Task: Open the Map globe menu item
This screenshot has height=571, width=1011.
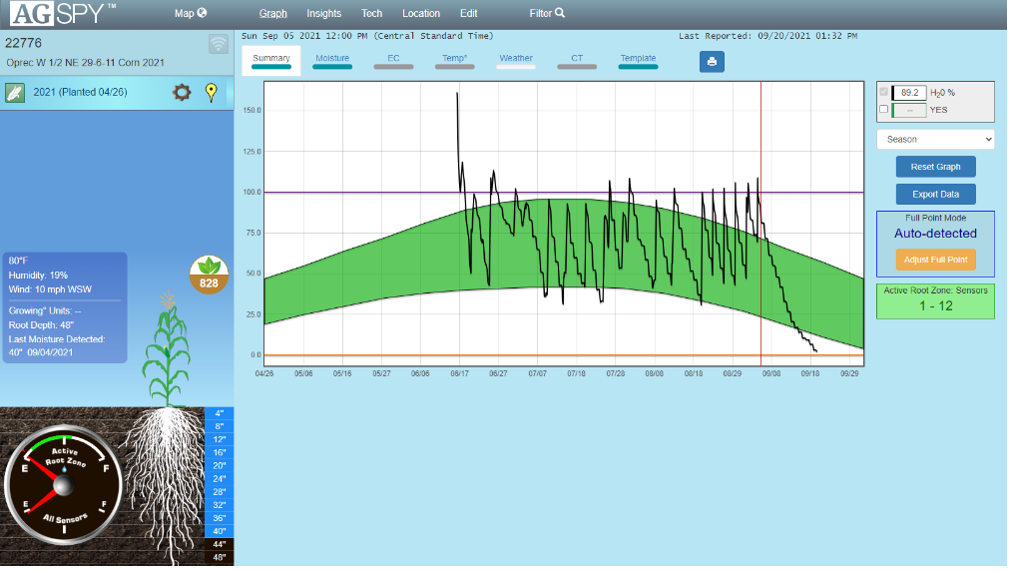Action: [x=191, y=13]
